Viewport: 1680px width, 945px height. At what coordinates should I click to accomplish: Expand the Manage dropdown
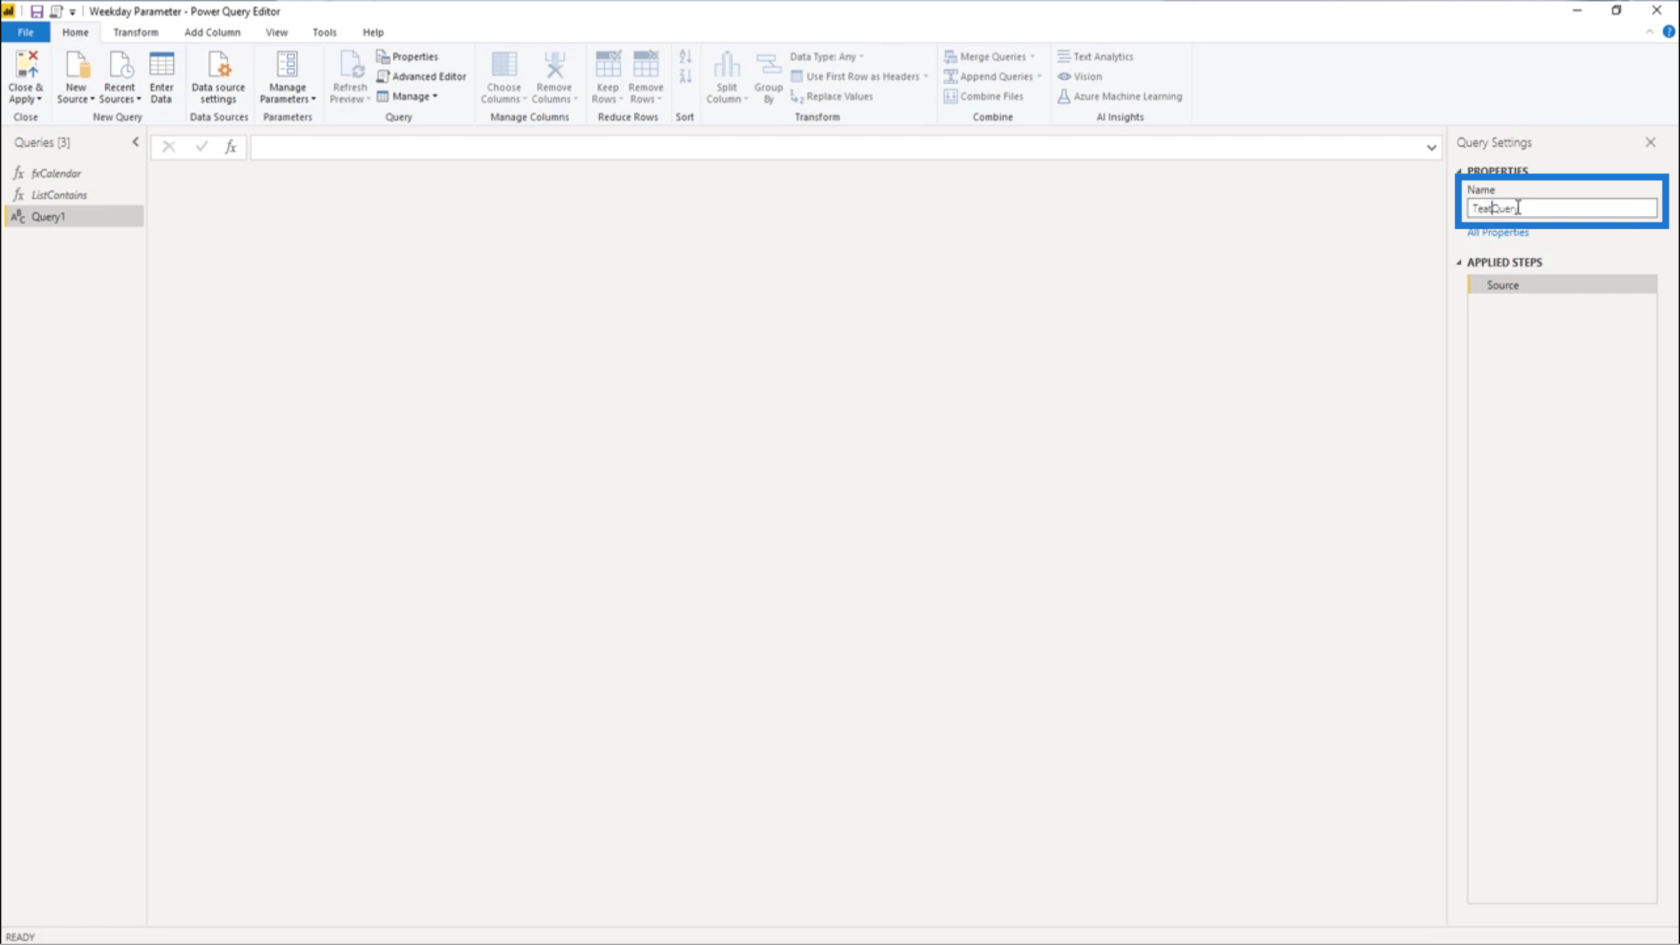pos(408,97)
